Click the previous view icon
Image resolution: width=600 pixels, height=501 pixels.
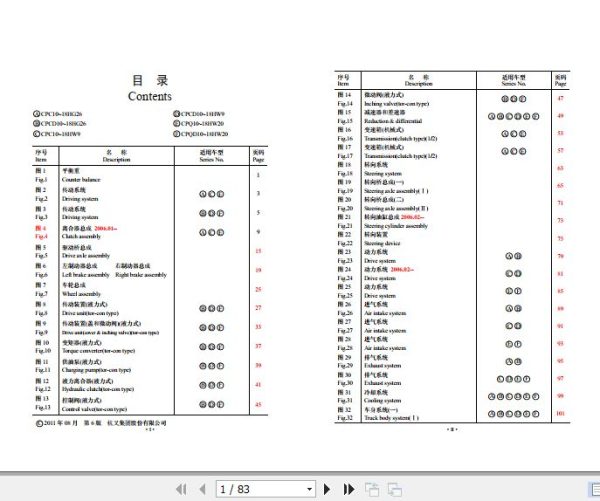click(372, 489)
